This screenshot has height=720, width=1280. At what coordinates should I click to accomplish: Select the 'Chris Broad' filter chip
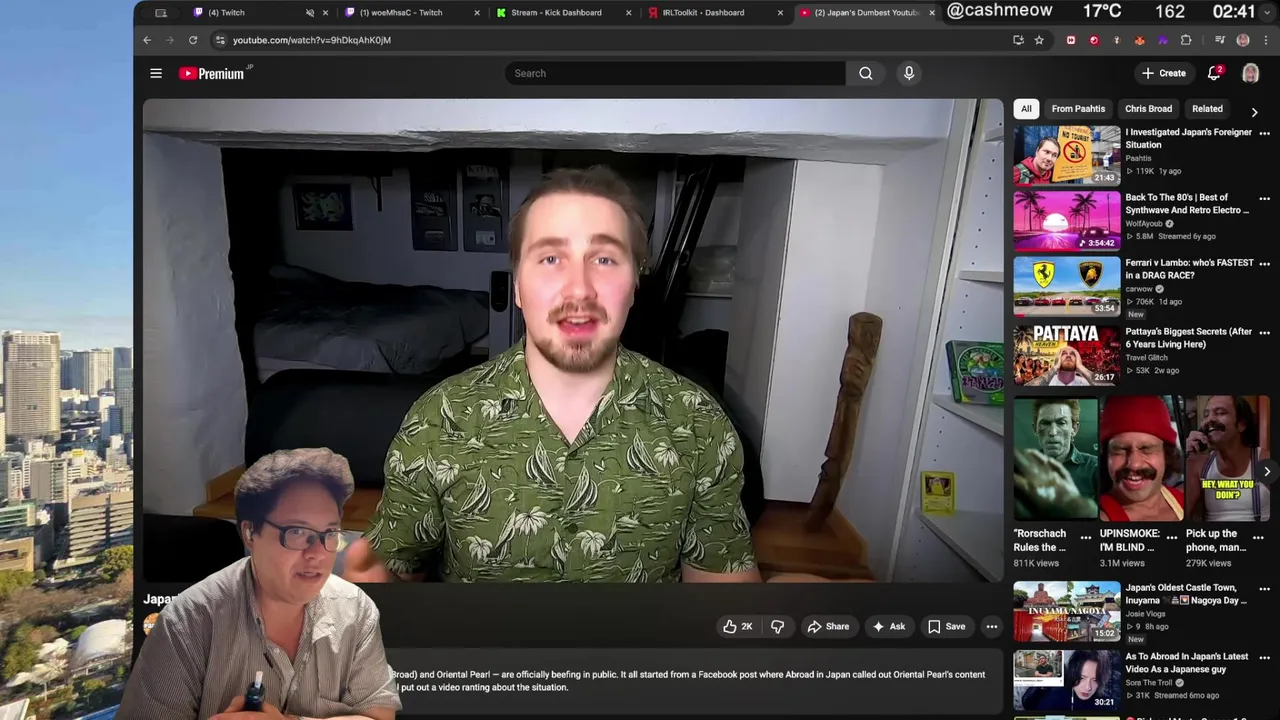[x=1148, y=109]
